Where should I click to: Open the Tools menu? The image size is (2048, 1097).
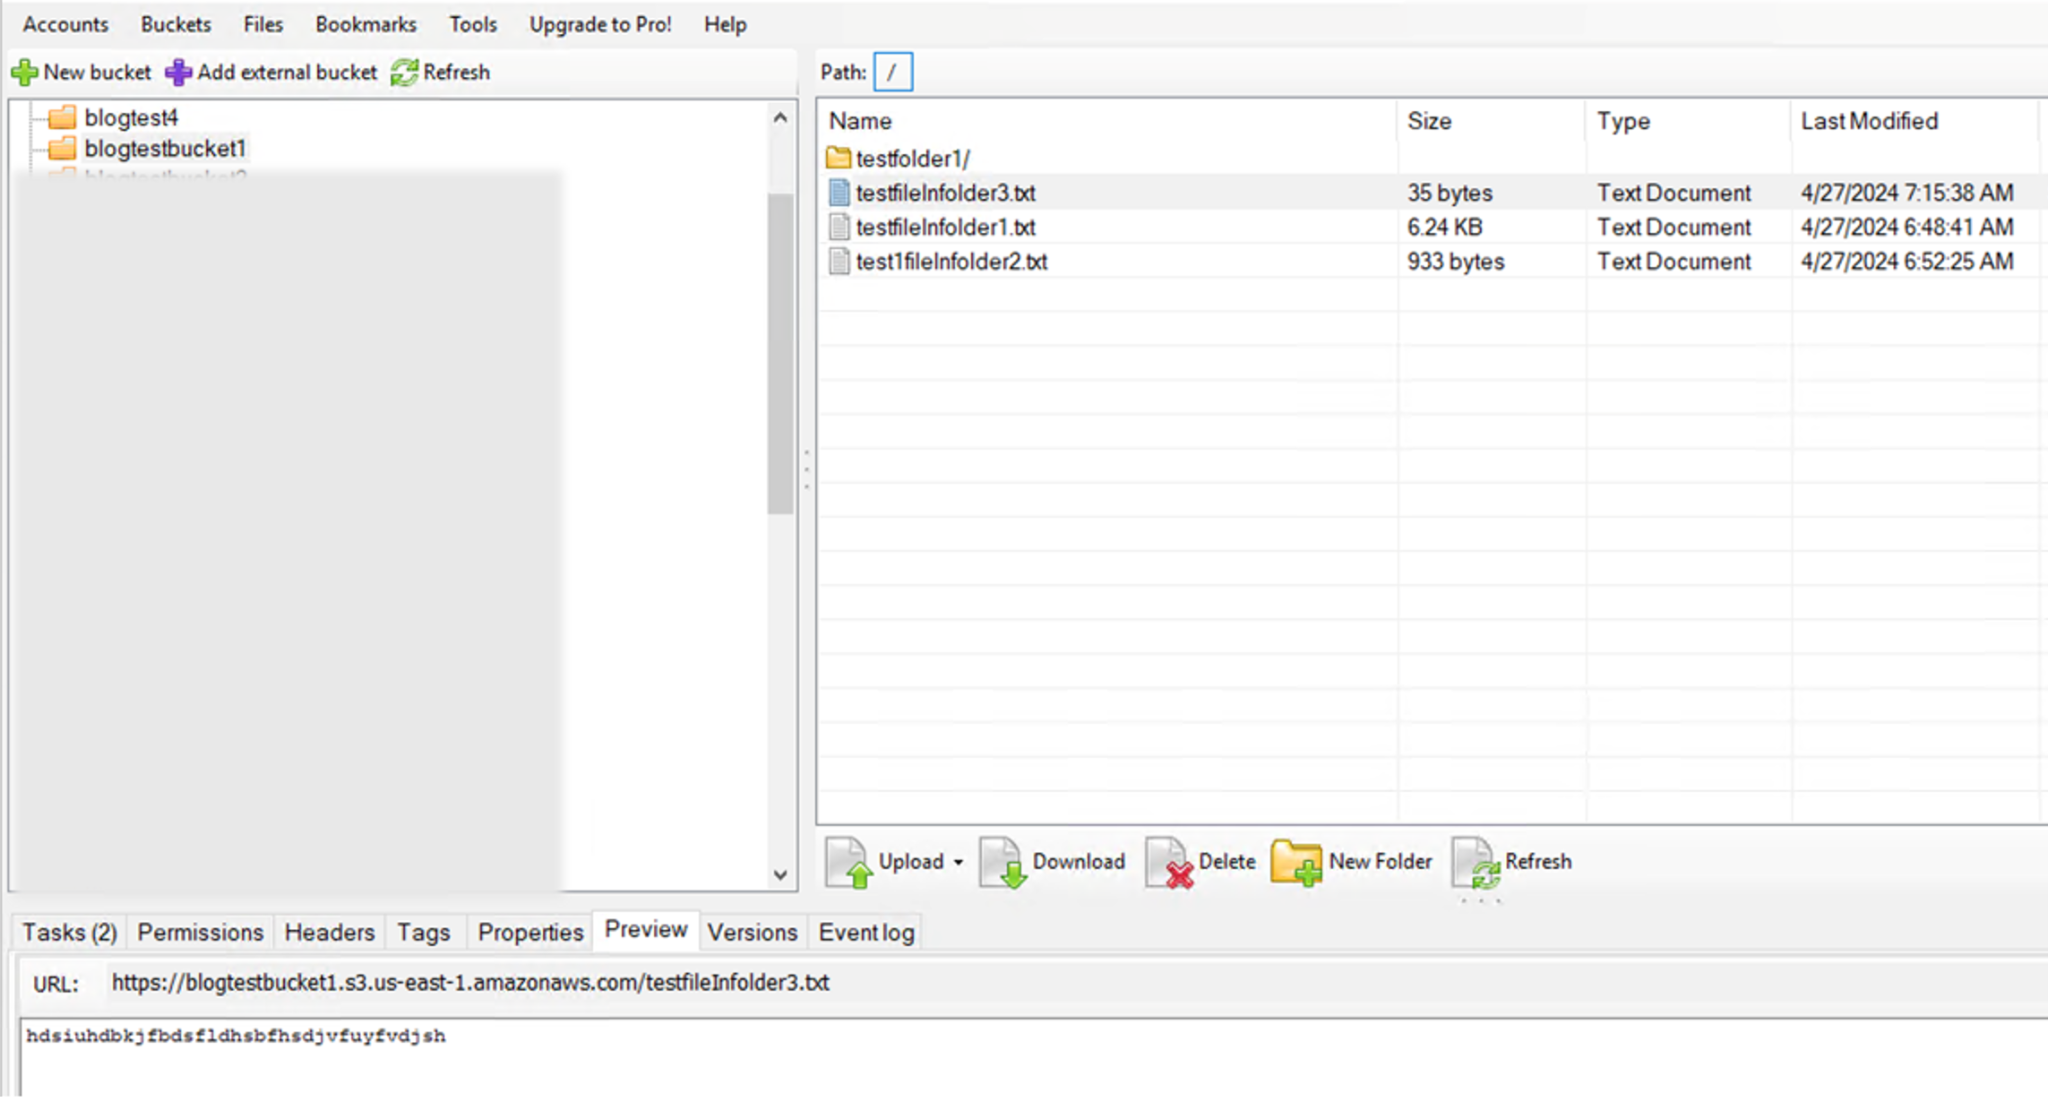[x=472, y=24]
